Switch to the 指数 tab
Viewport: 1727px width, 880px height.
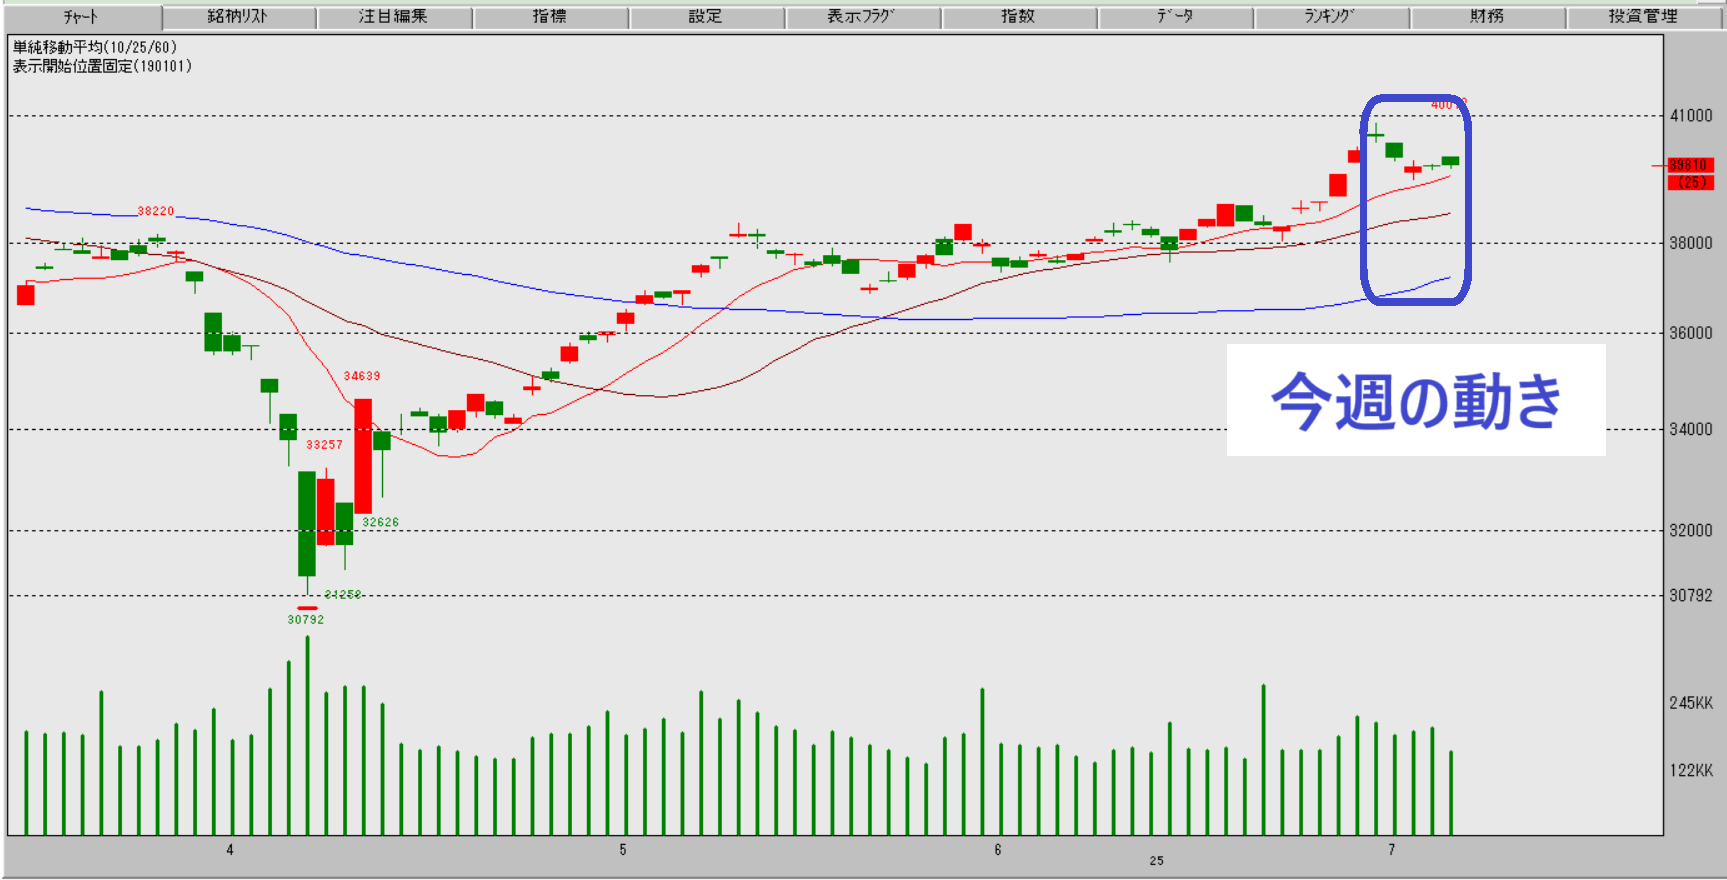click(x=1018, y=17)
